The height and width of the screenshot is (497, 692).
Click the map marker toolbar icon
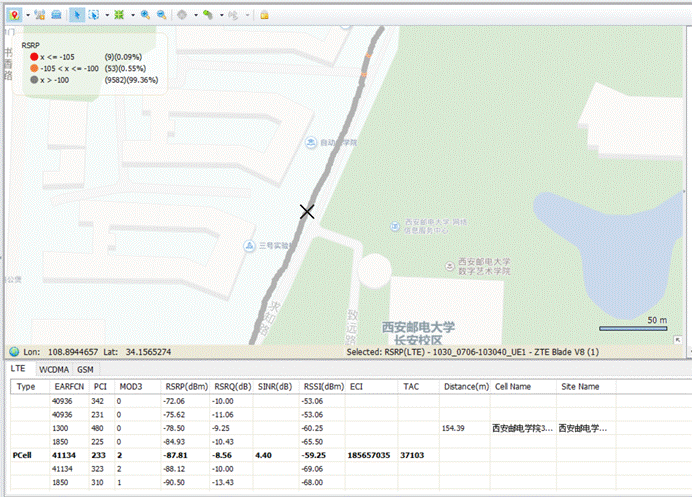[x=13, y=15]
